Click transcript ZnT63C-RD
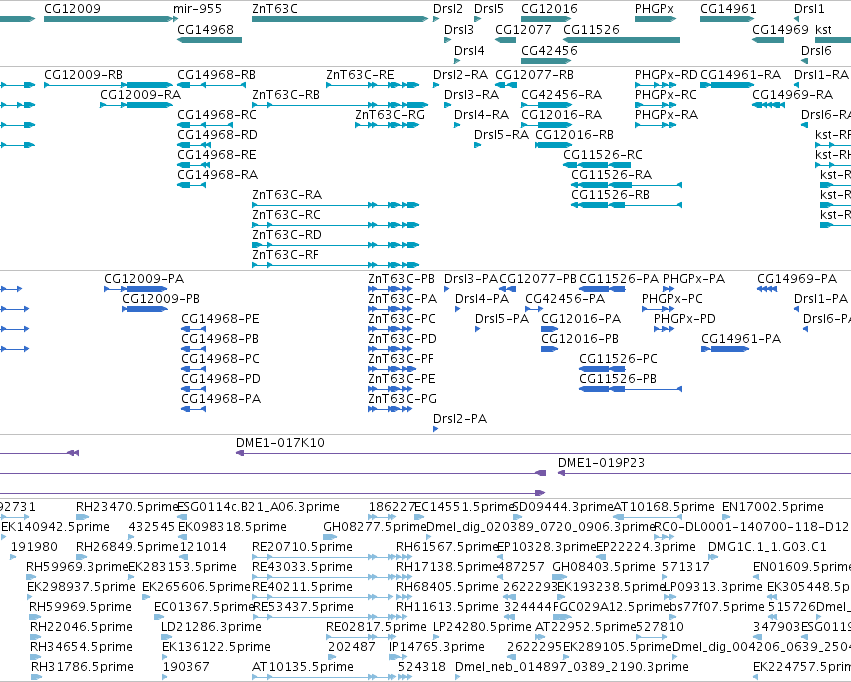Screen dimensions: 851x682 coord(336,245)
